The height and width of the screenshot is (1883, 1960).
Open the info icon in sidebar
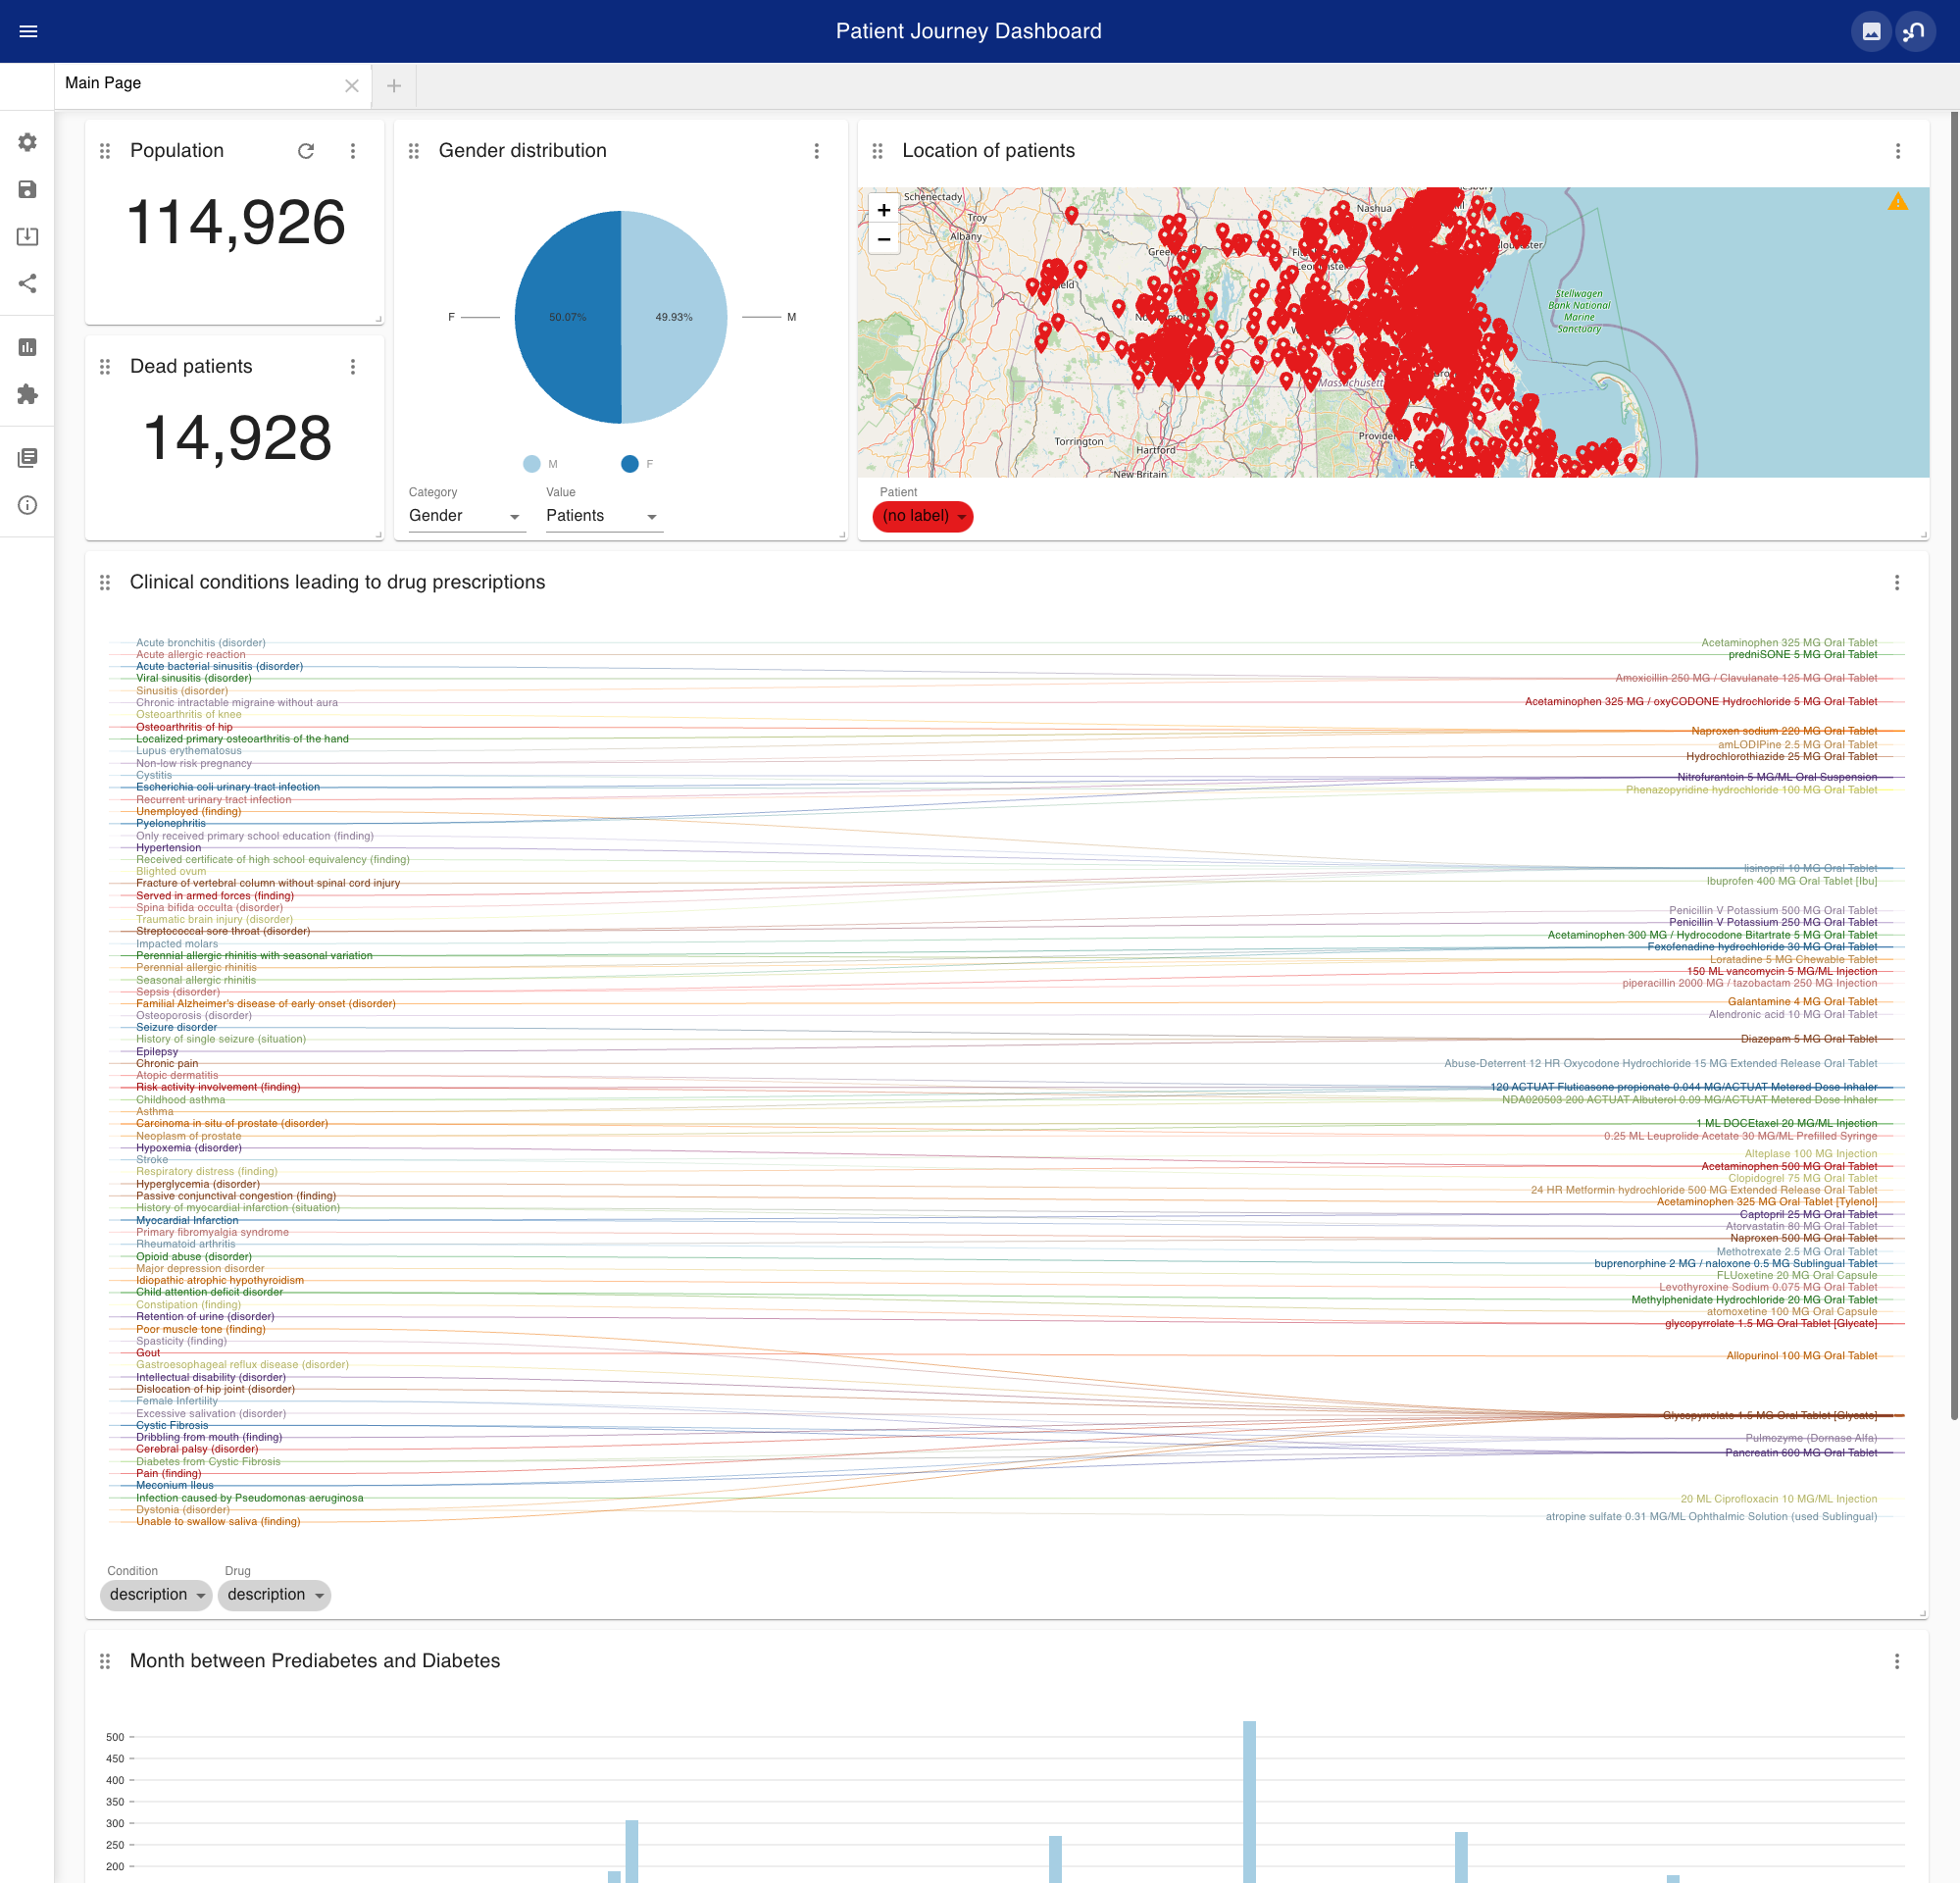[x=28, y=505]
